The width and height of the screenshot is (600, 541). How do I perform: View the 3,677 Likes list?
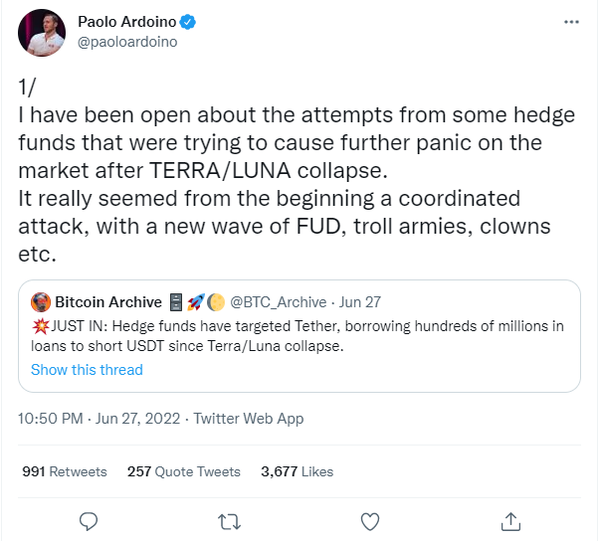pyautogui.click(x=297, y=471)
